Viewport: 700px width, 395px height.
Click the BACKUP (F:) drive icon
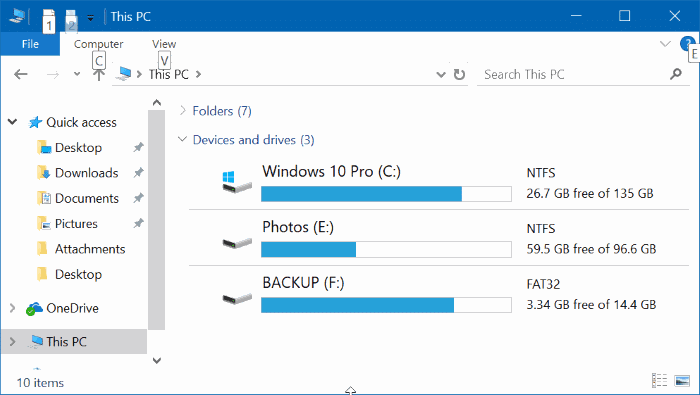237,299
